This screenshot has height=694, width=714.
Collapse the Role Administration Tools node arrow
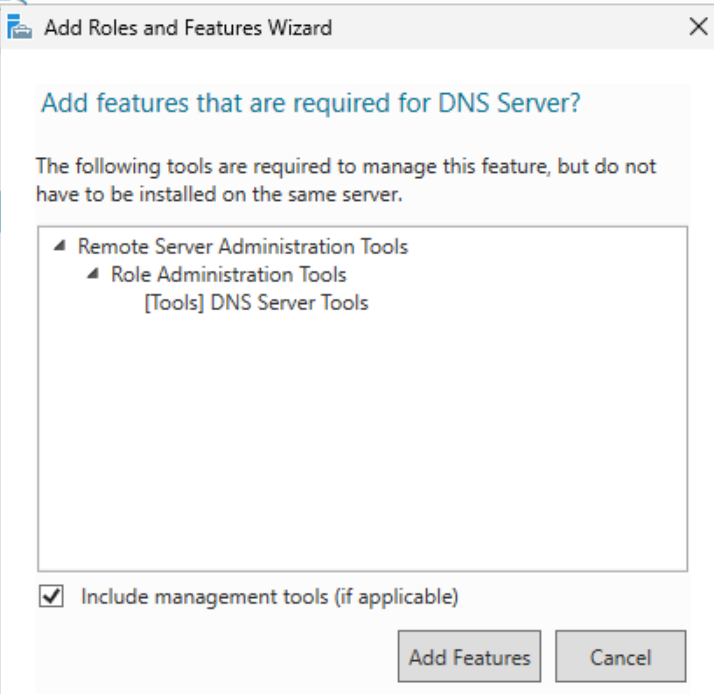[93, 274]
